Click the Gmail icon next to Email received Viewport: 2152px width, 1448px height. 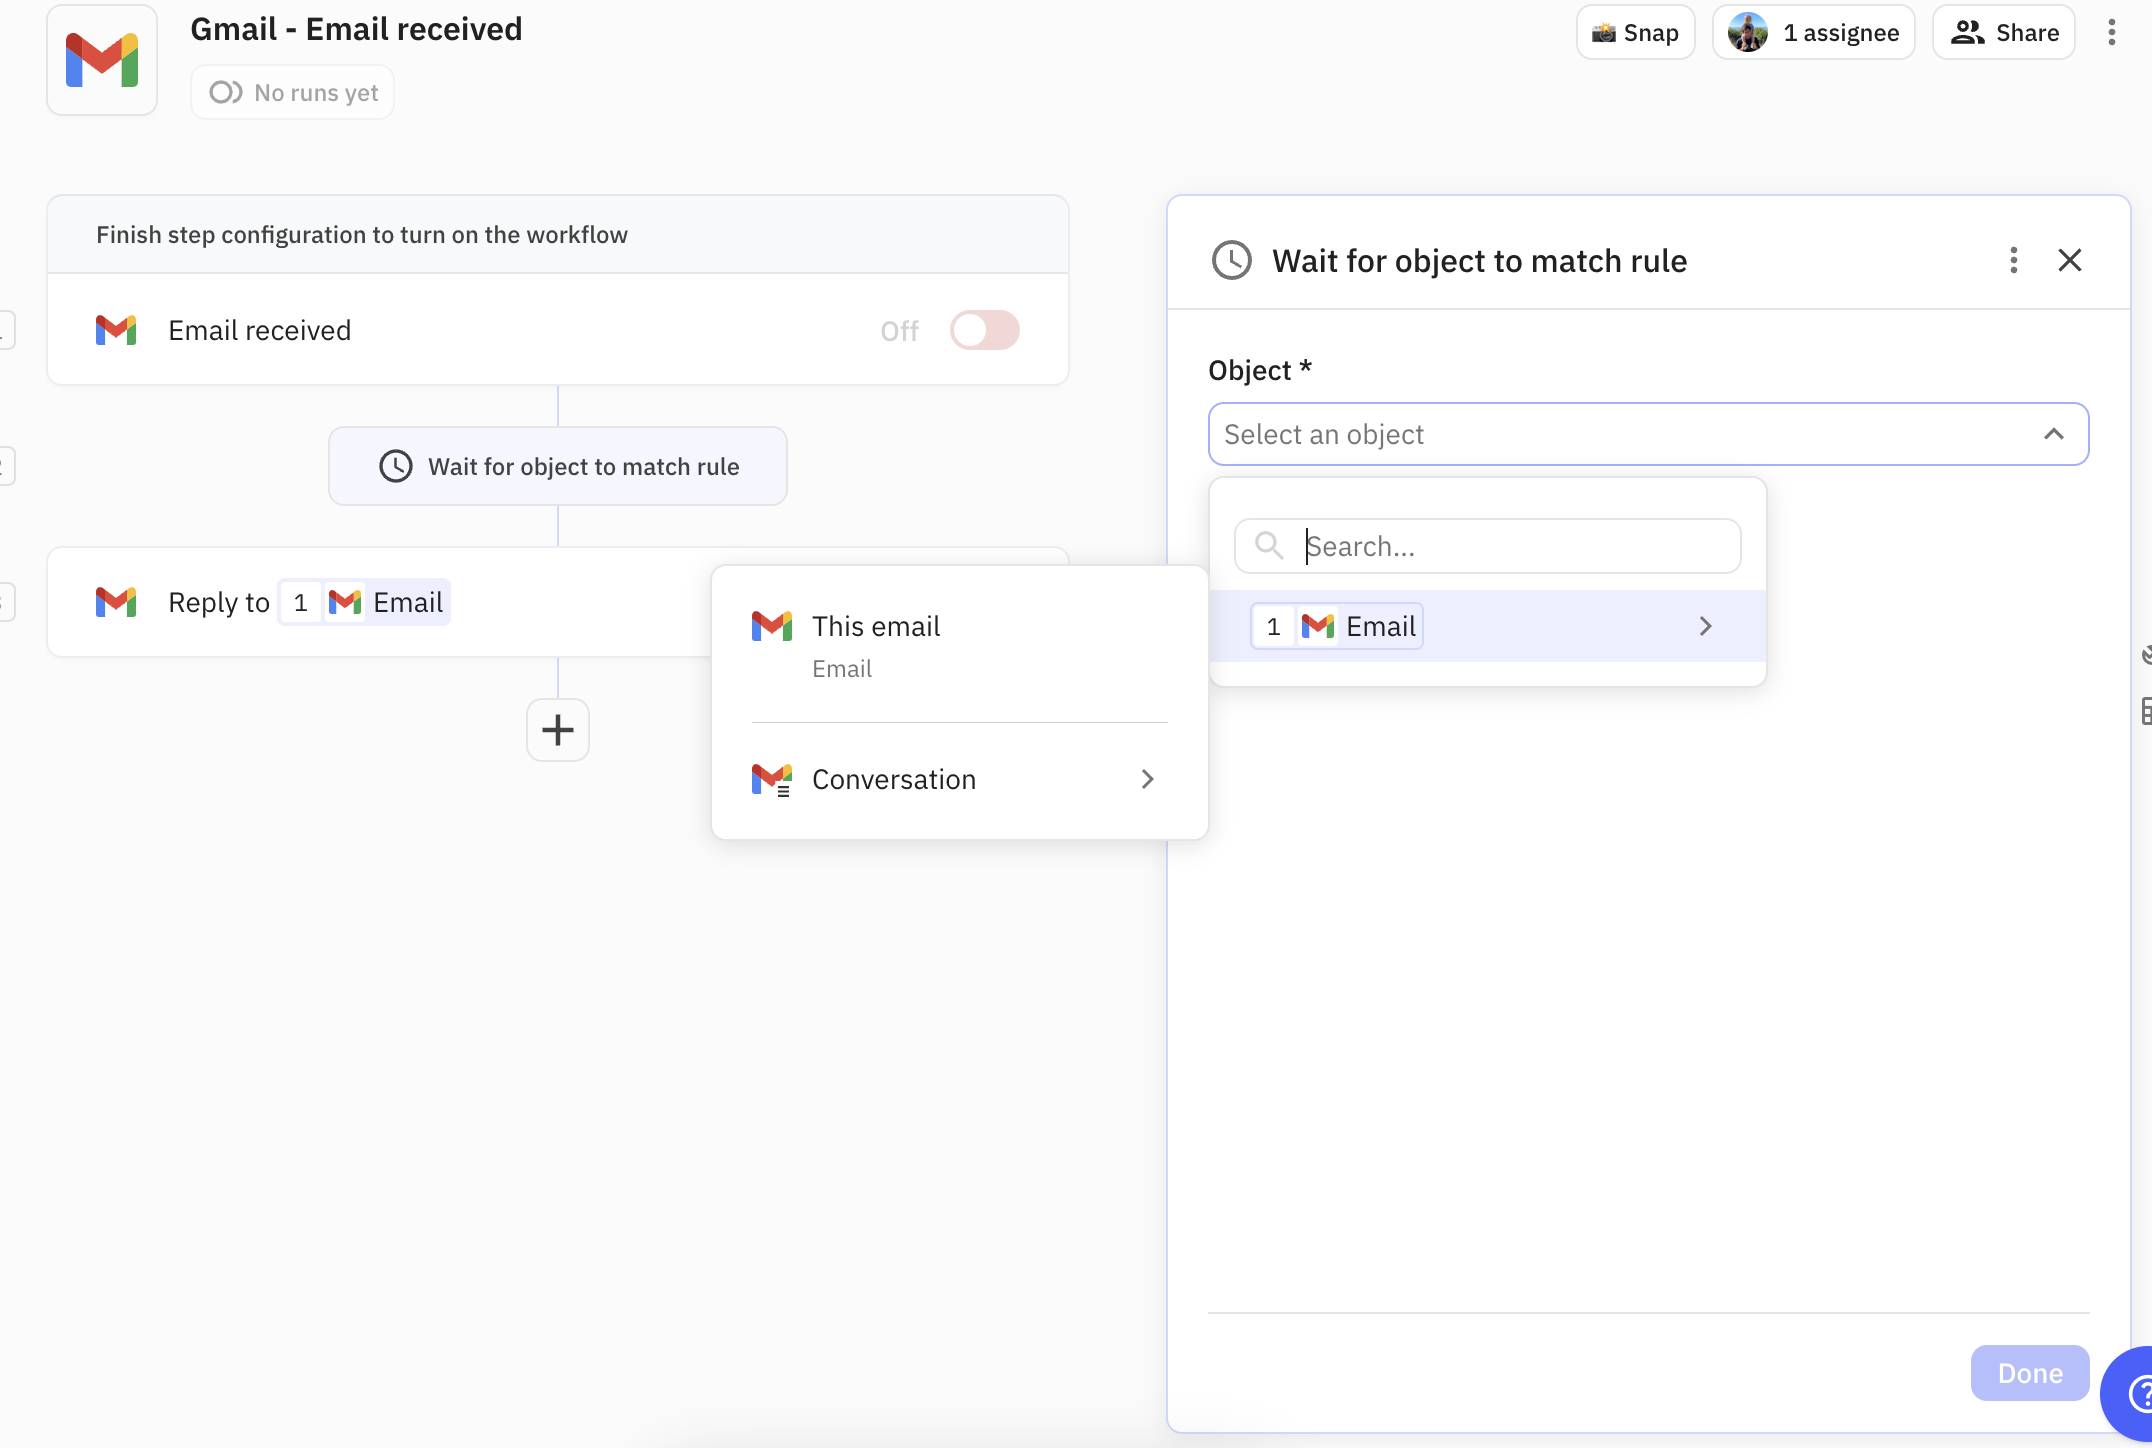[x=115, y=330]
